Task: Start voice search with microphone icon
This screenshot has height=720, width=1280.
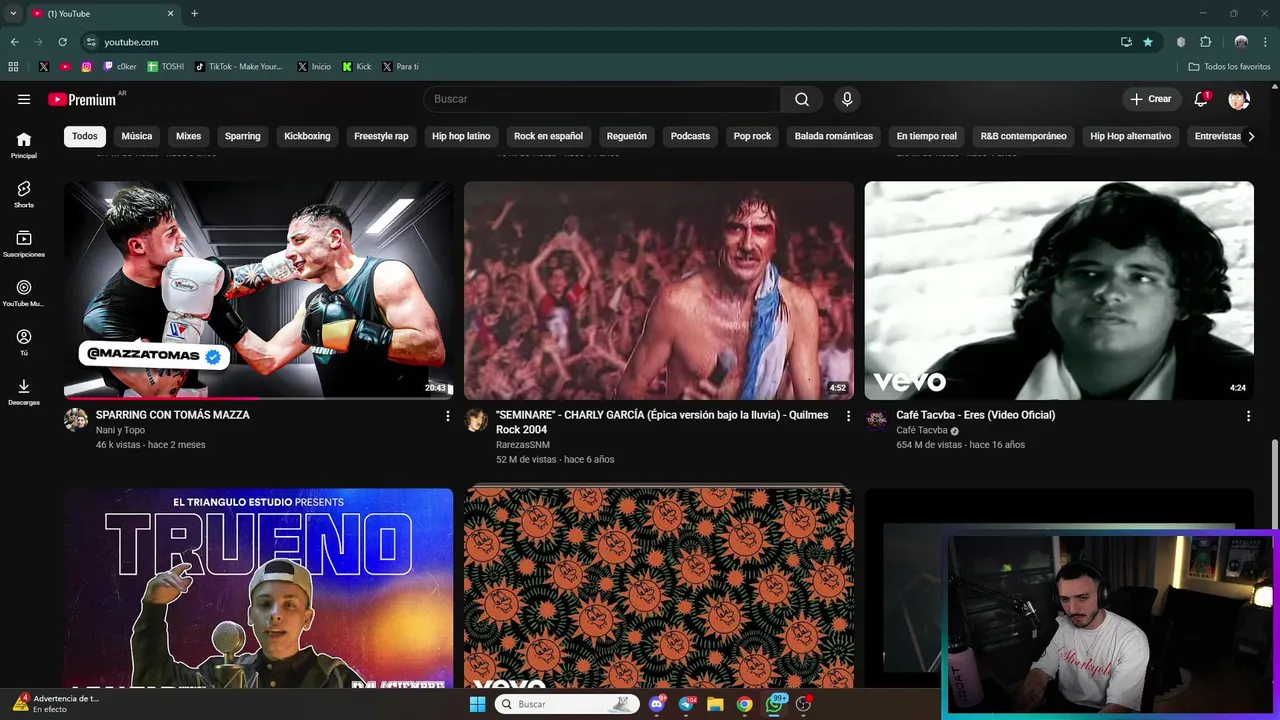Action: tap(847, 99)
